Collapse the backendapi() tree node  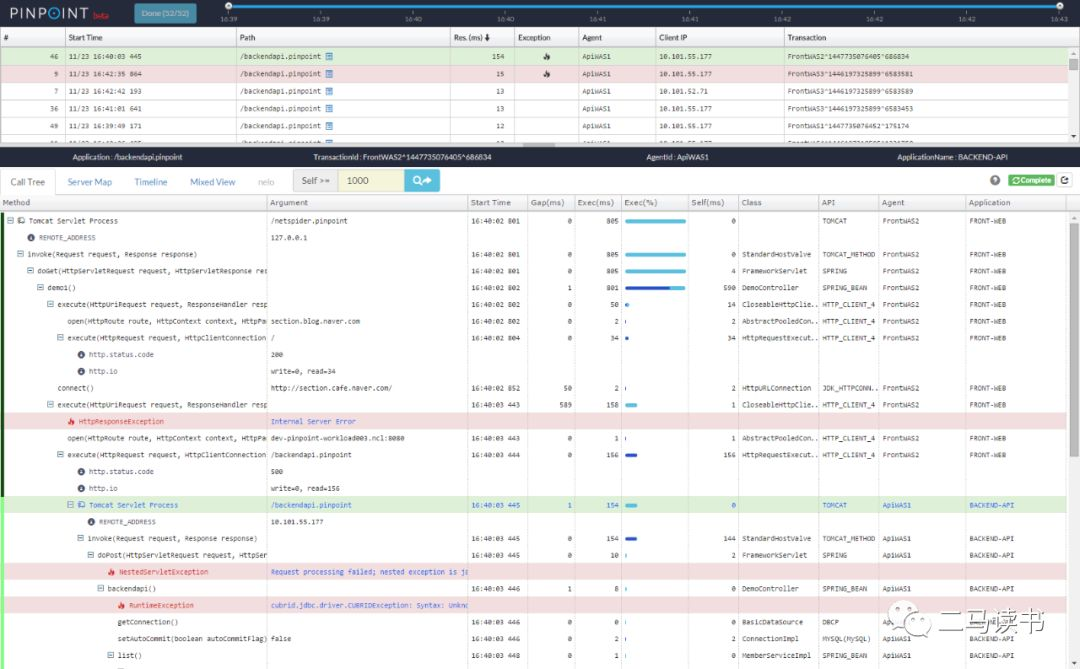click(x=100, y=589)
